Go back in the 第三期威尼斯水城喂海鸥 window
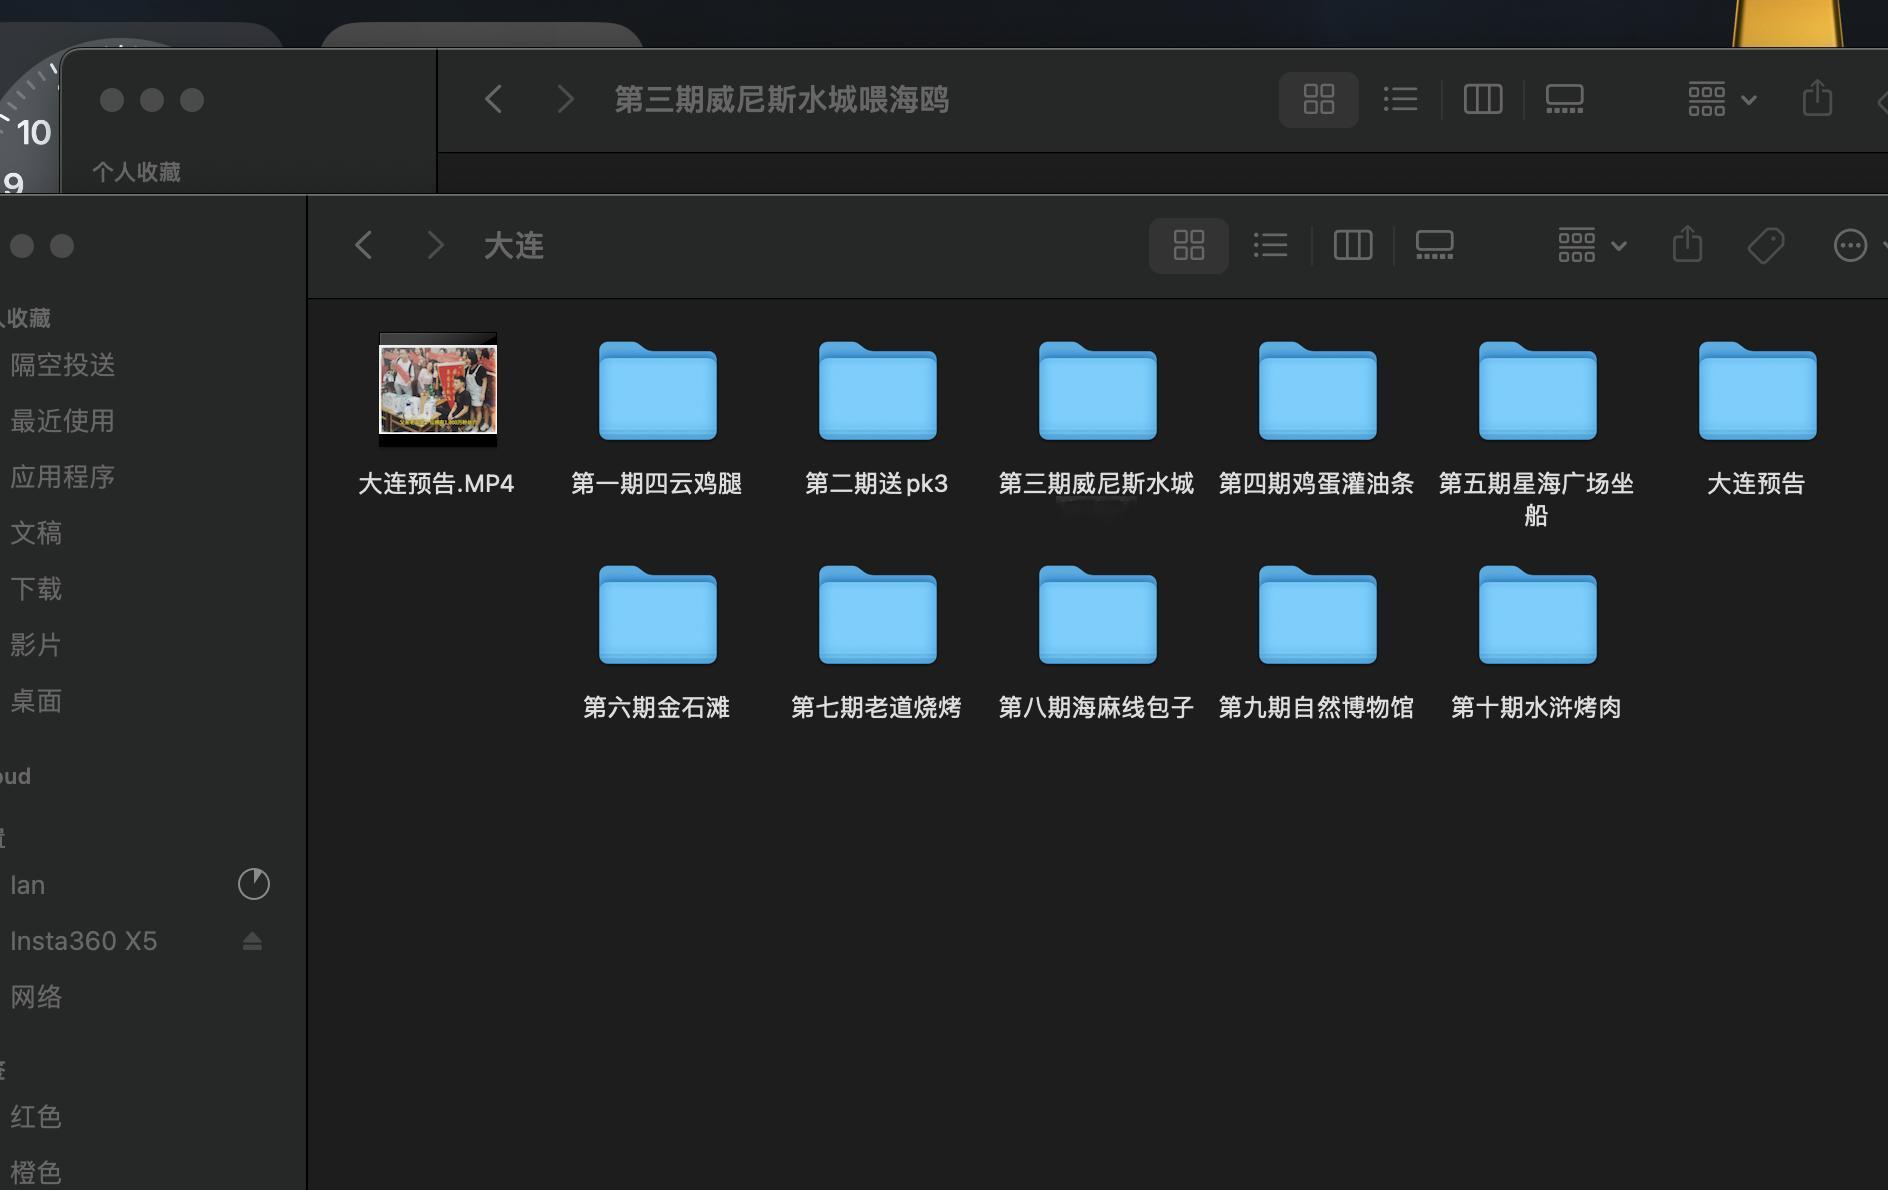Screen dimensions: 1888x1190 coord(493,99)
